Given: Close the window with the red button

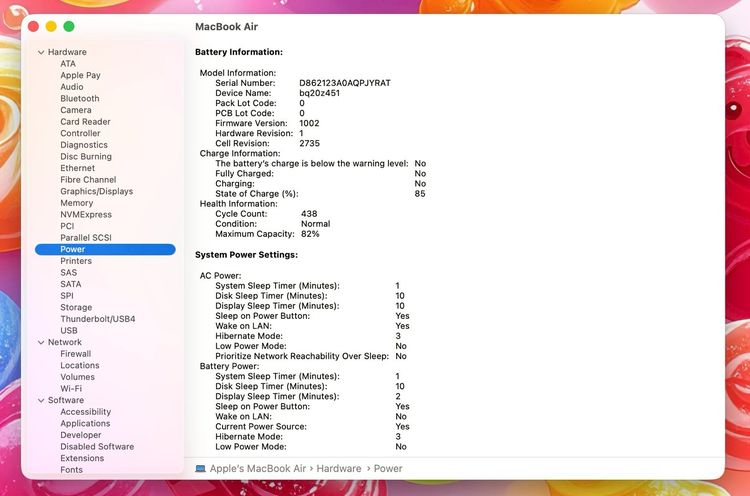Looking at the screenshot, I should [x=33, y=26].
